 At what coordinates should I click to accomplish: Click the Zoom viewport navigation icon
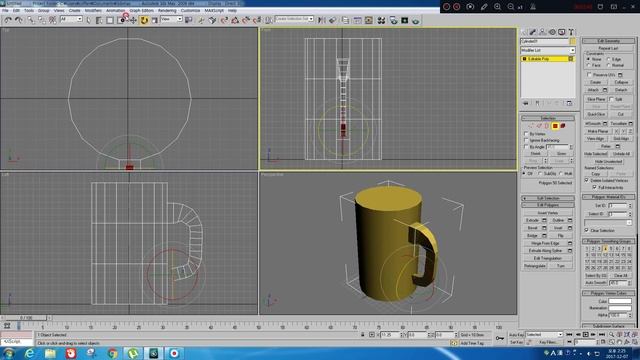pyautogui.click(x=611, y=335)
